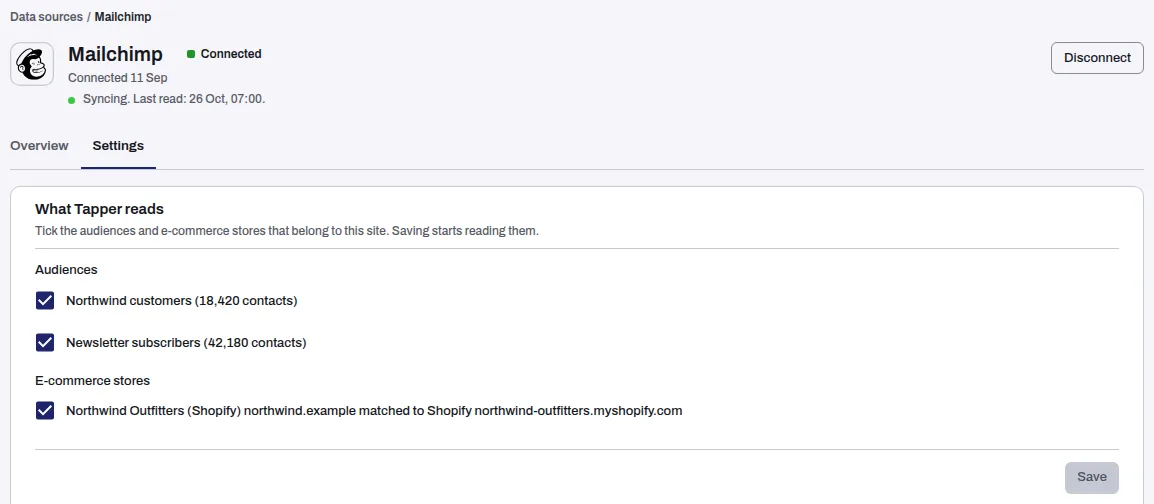Click the green Connected status badge
The width and height of the screenshot is (1154, 504).
224,54
